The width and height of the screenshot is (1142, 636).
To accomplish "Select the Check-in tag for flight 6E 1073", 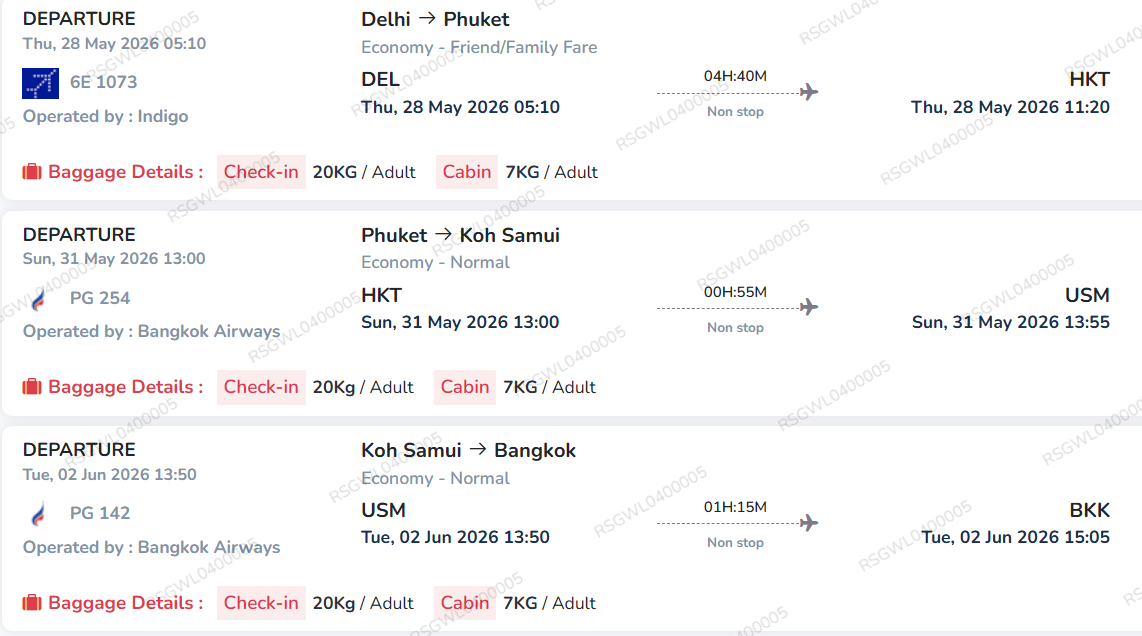I will tap(261, 172).
